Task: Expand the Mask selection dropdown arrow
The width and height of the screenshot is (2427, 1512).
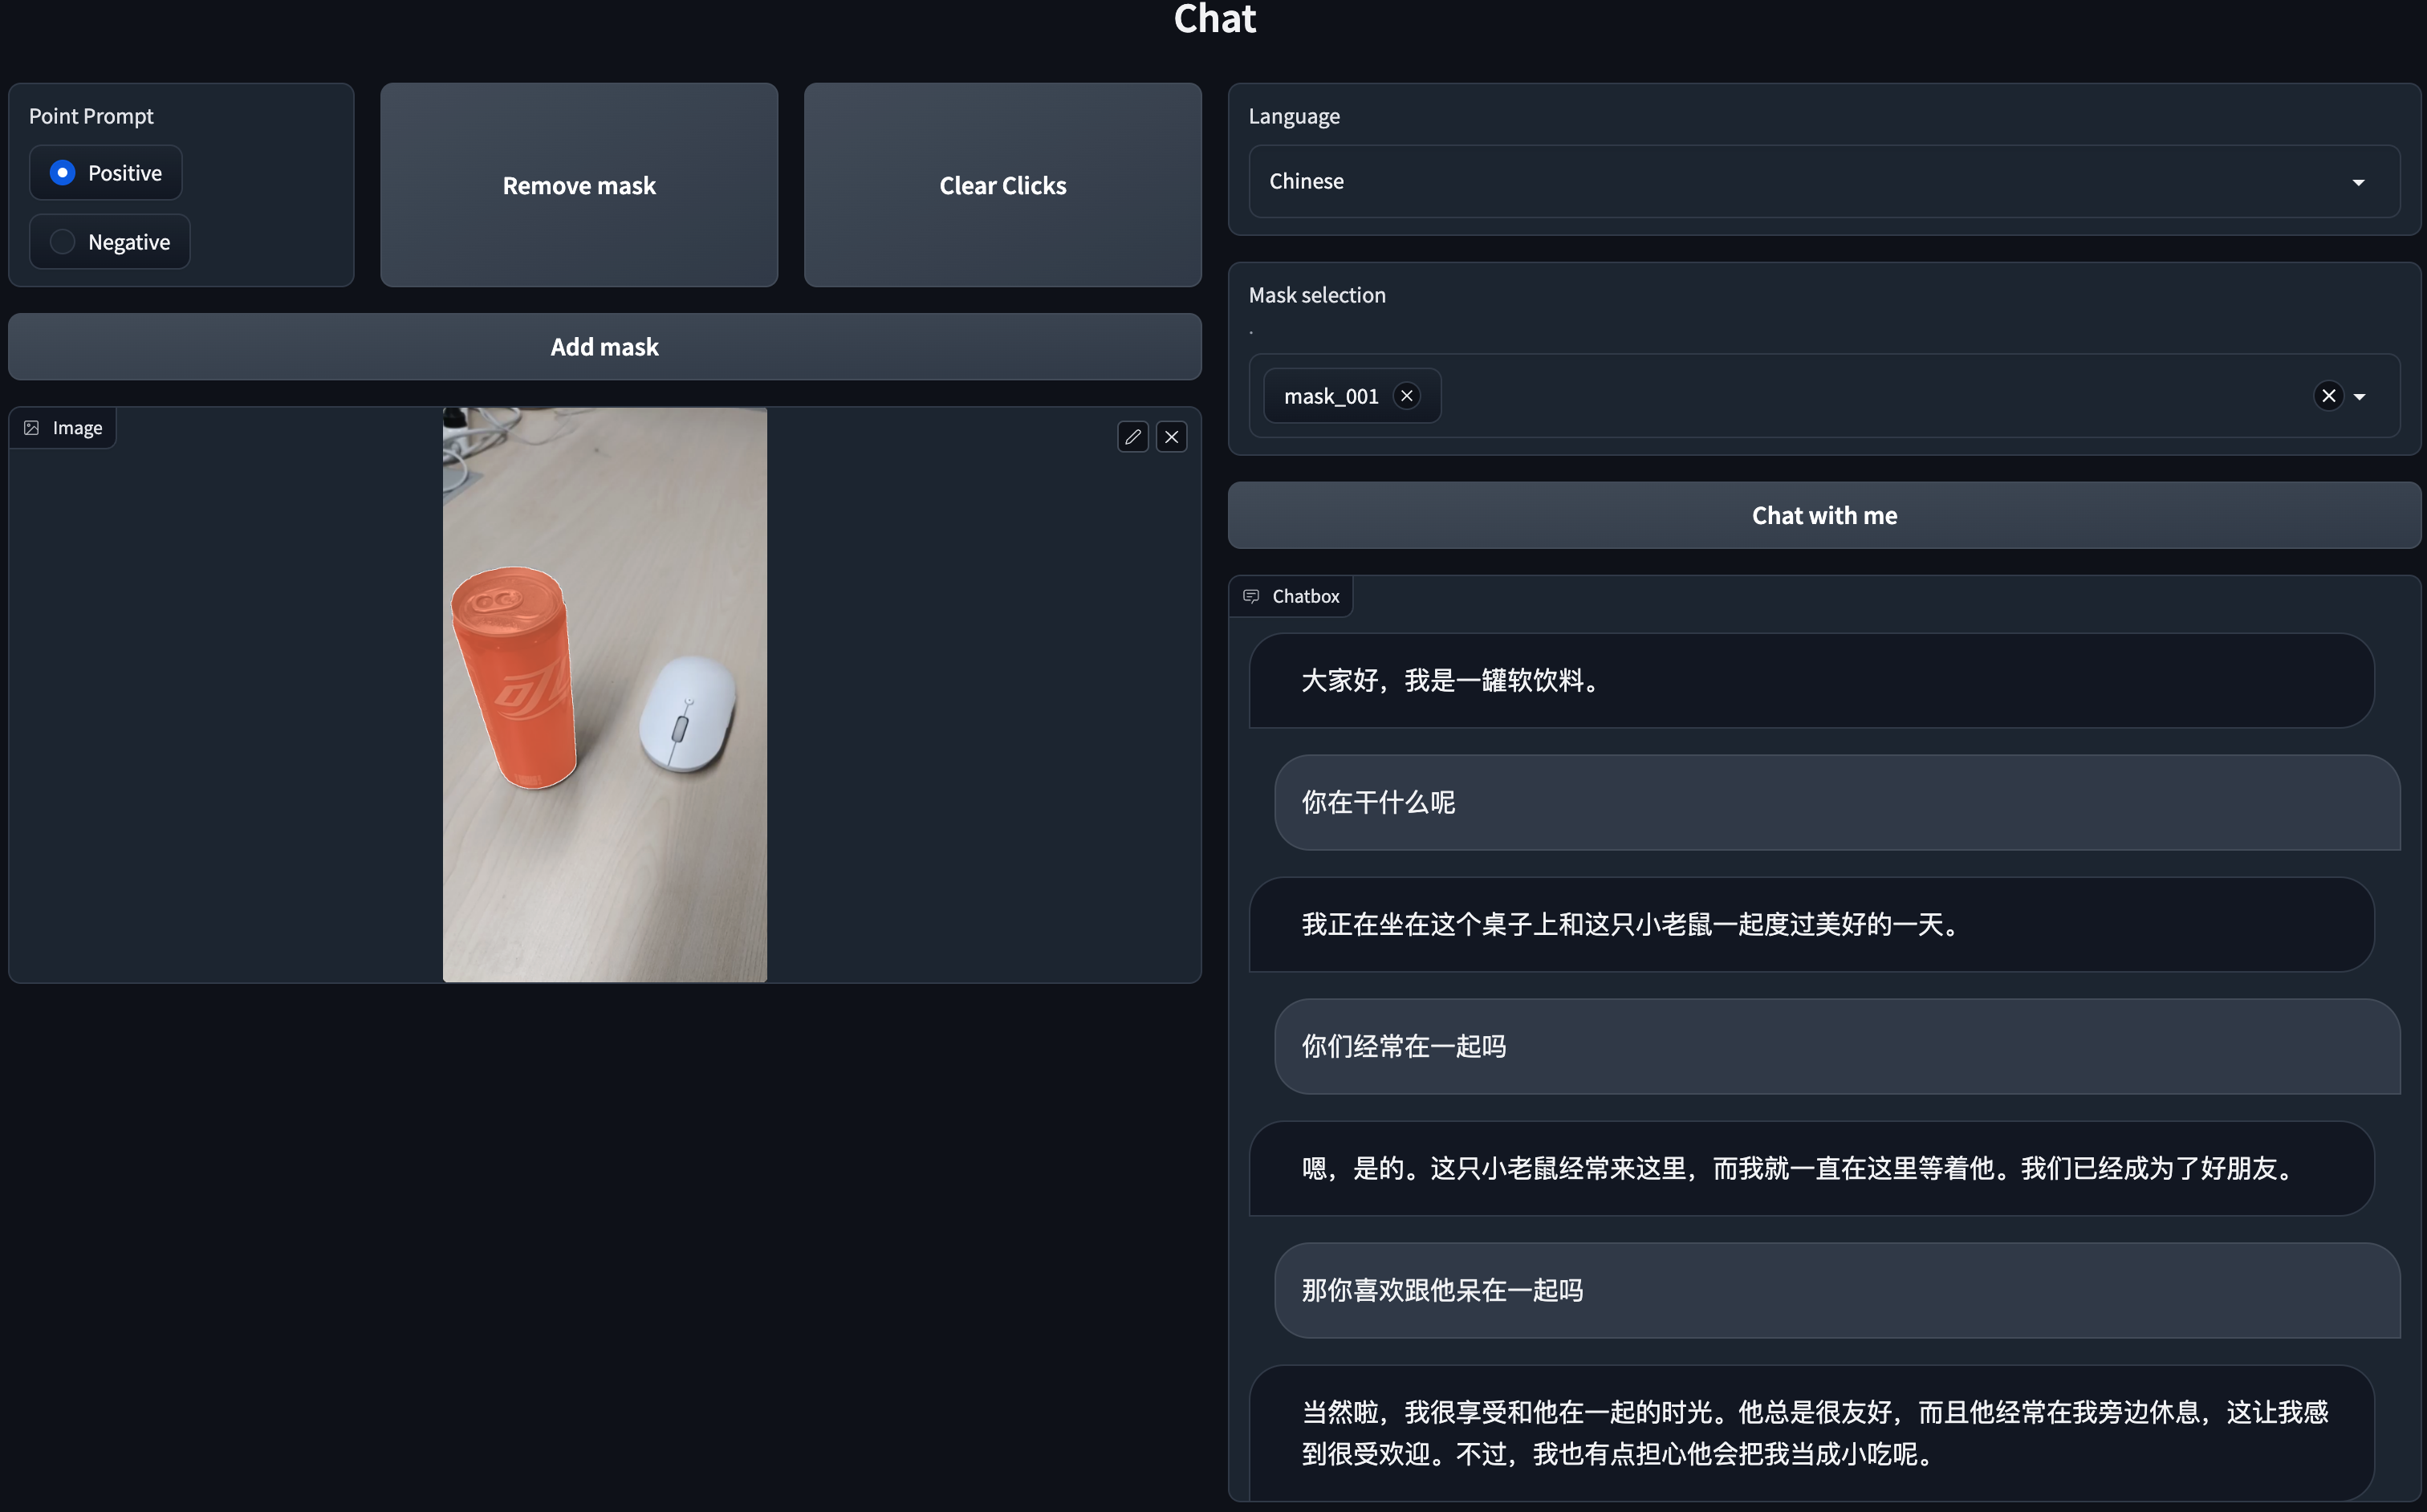Action: coord(2360,397)
